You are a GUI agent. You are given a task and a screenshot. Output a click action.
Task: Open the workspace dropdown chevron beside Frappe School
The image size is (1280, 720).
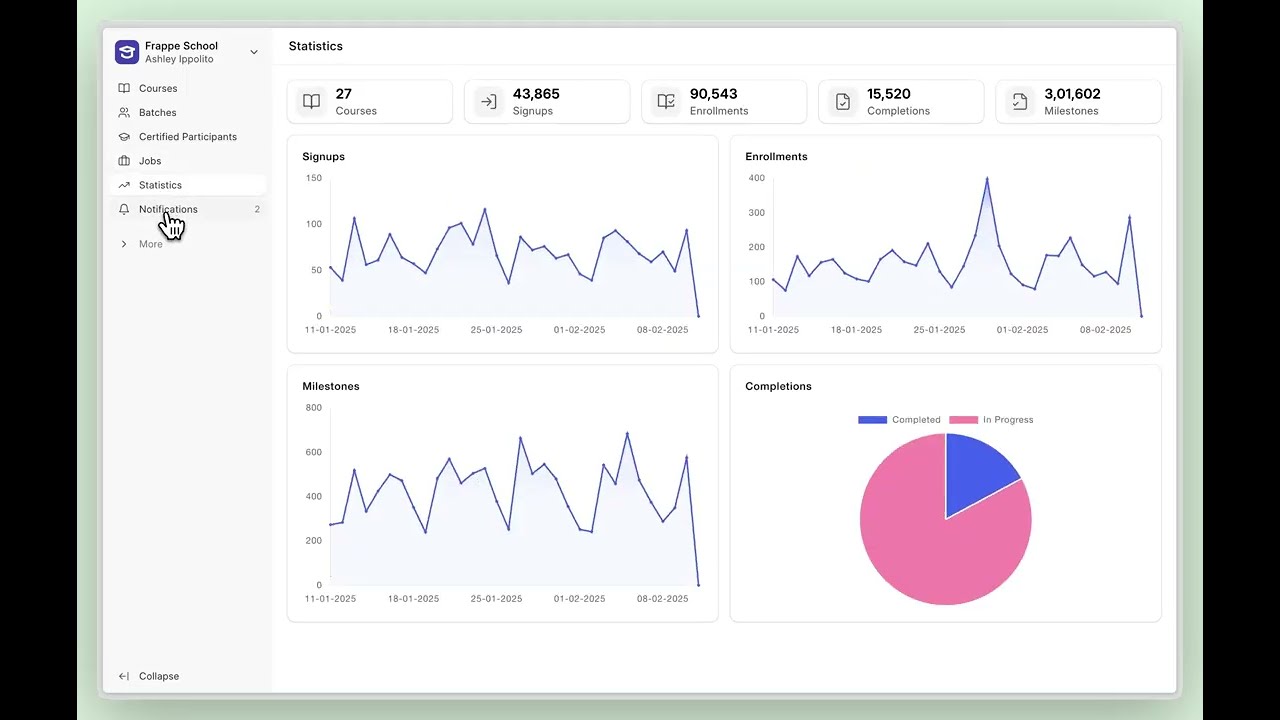point(254,52)
